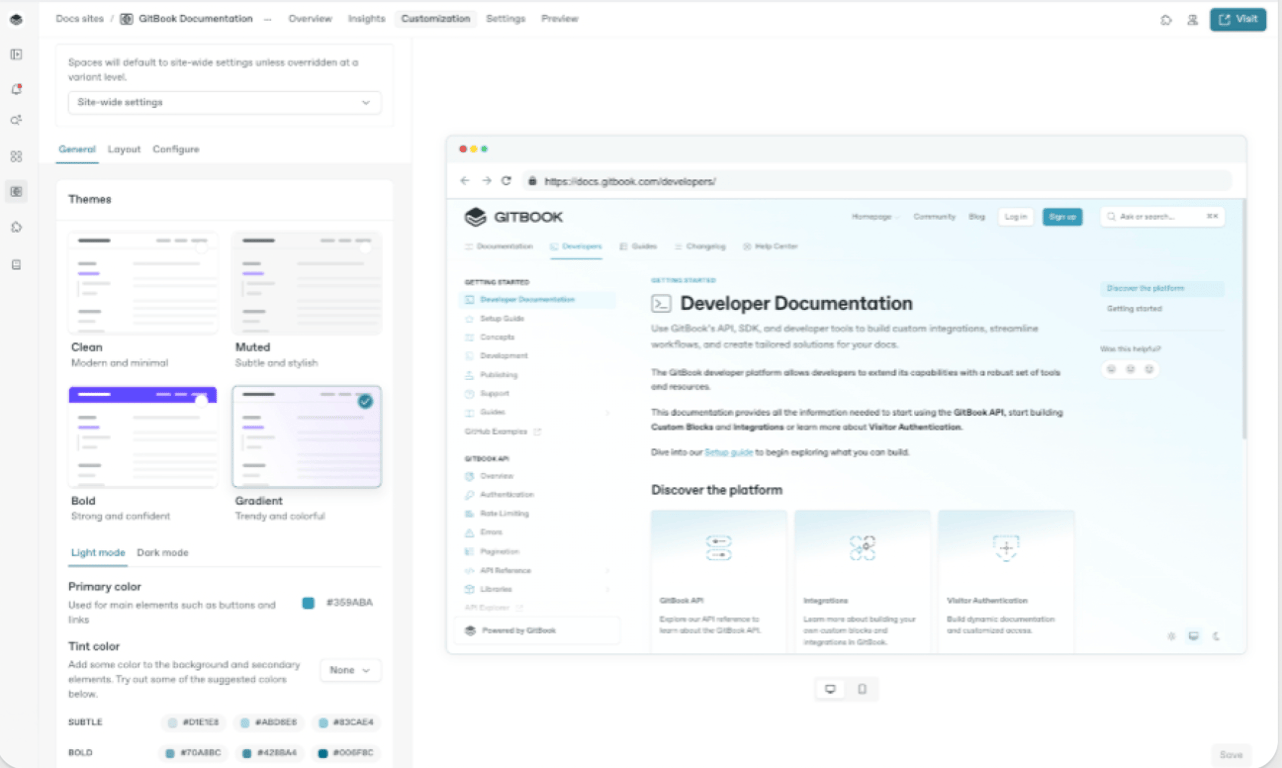Screen dimensions: 1282x768
Task: Click the Primary color swatch #359ABA
Action: click(x=308, y=603)
